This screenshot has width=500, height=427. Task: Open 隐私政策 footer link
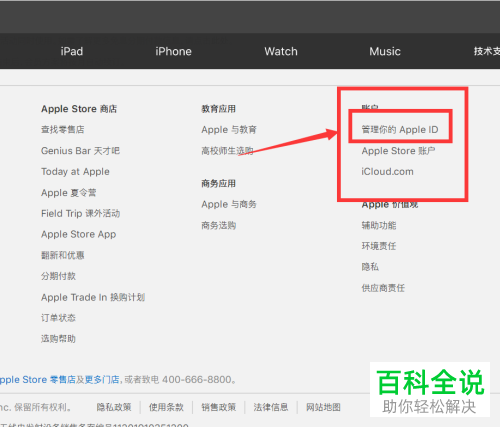114,407
